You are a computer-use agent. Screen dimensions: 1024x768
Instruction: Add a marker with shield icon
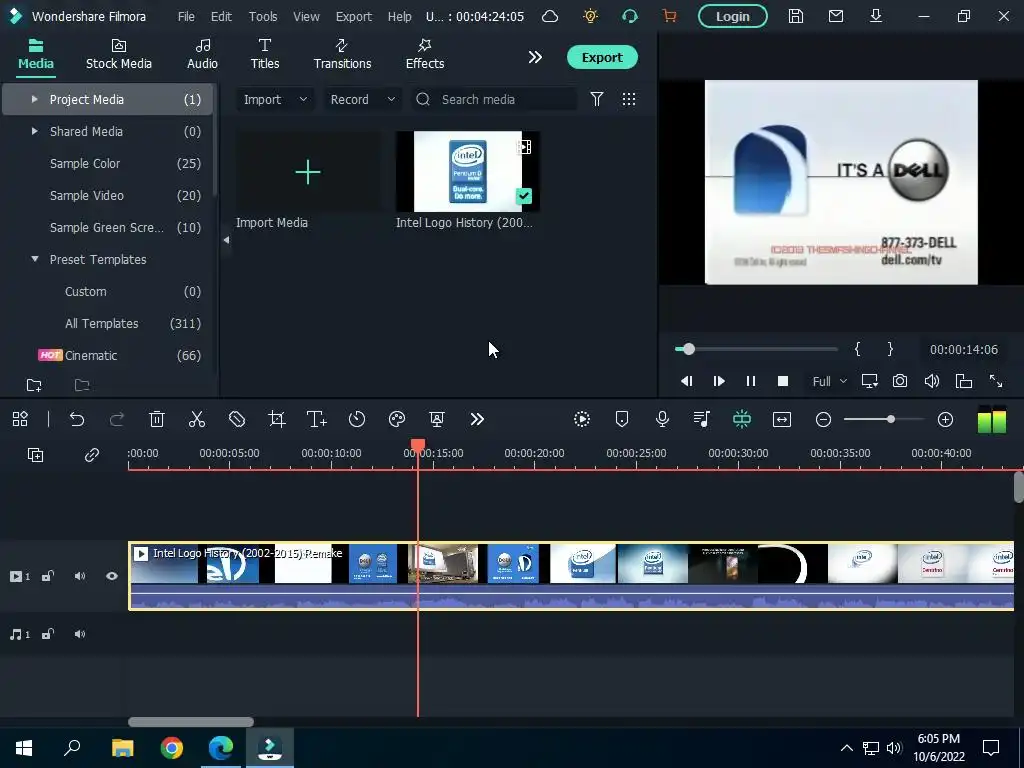tap(622, 419)
